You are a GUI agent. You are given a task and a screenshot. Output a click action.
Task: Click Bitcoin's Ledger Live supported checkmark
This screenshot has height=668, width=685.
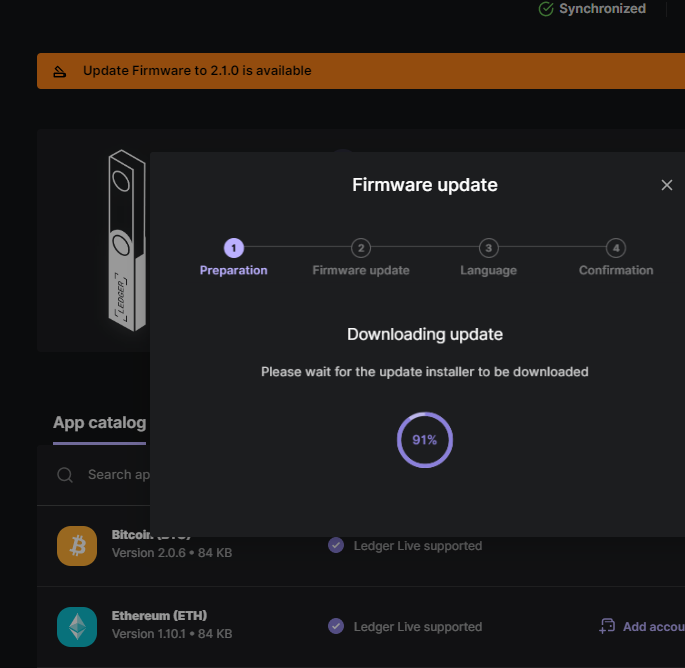(x=336, y=545)
